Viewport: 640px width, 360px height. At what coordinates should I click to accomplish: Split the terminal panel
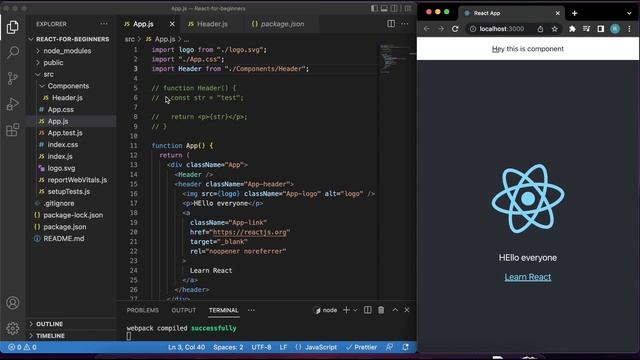coord(368,310)
